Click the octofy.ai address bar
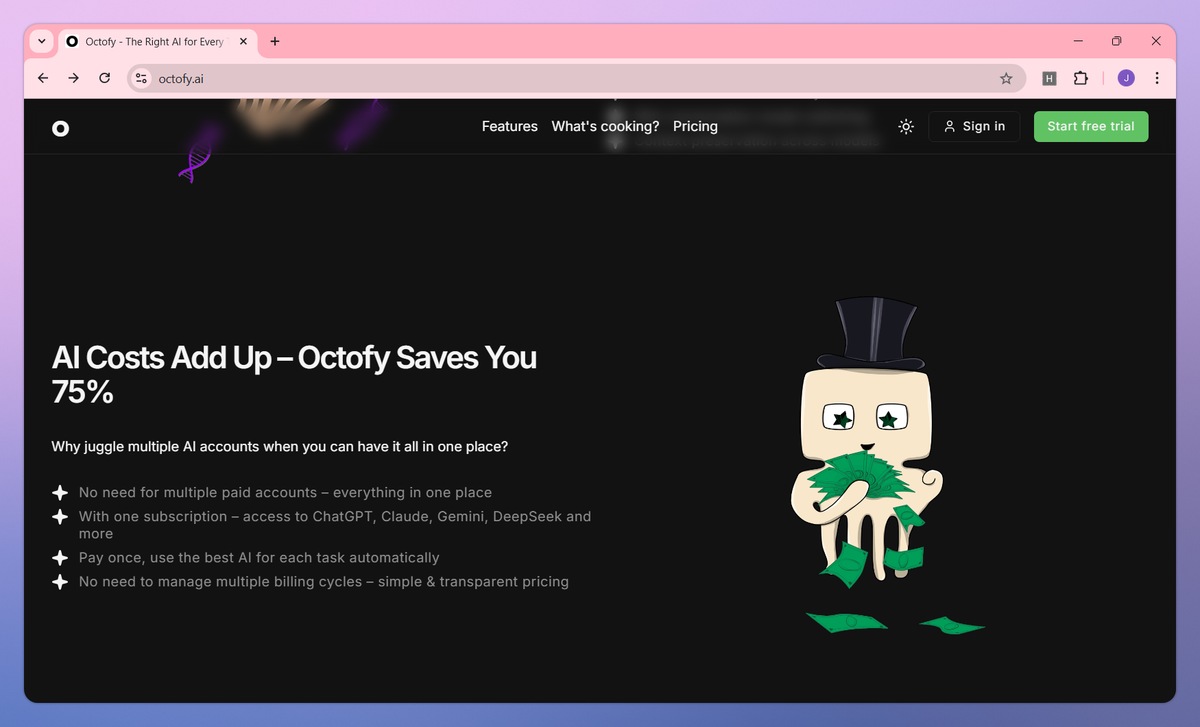1200x727 pixels. pos(576,78)
